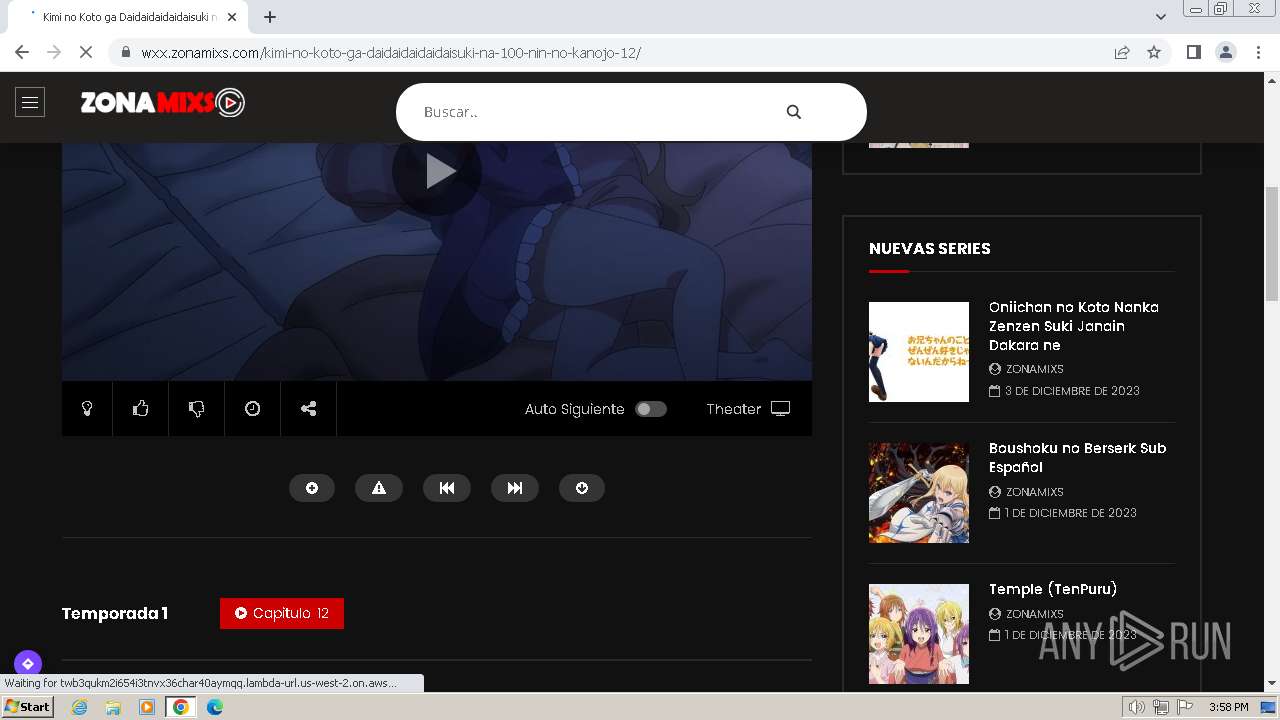The image size is (1280, 720).
Task: Click the warning report button
Action: click(379, 488)
